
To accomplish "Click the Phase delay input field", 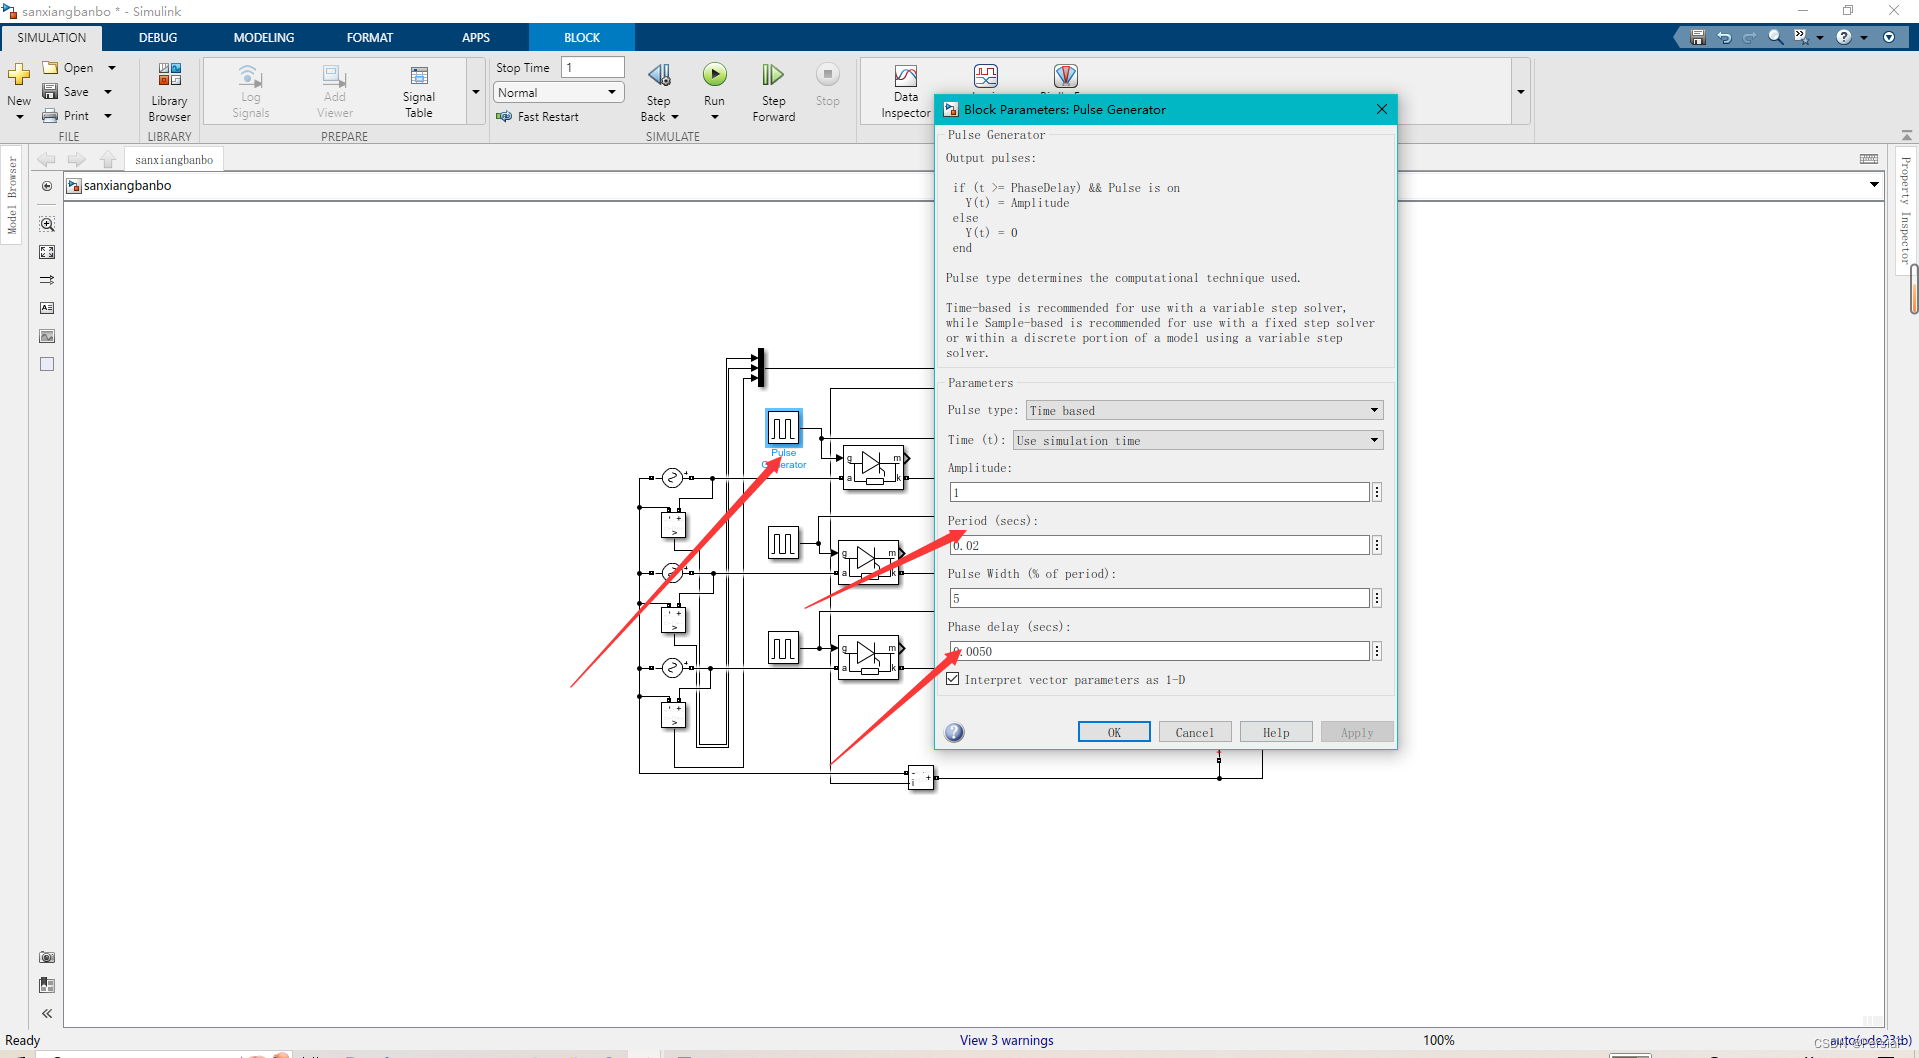I will [x=1159, y=651].
